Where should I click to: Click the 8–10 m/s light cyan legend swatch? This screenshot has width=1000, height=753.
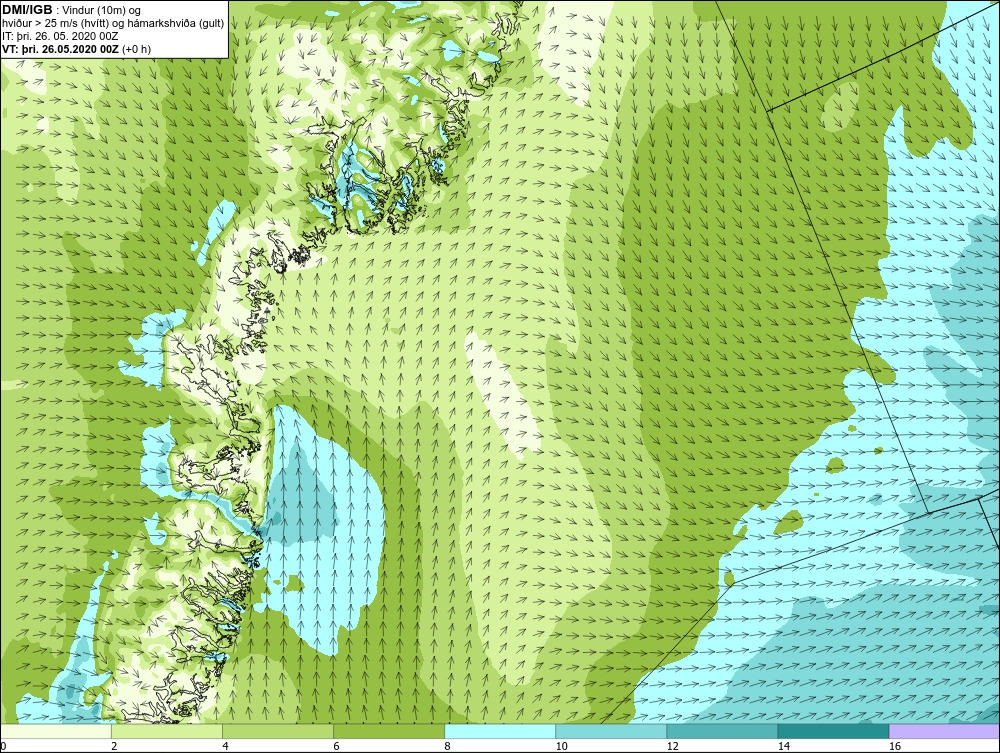click(500, 731)
